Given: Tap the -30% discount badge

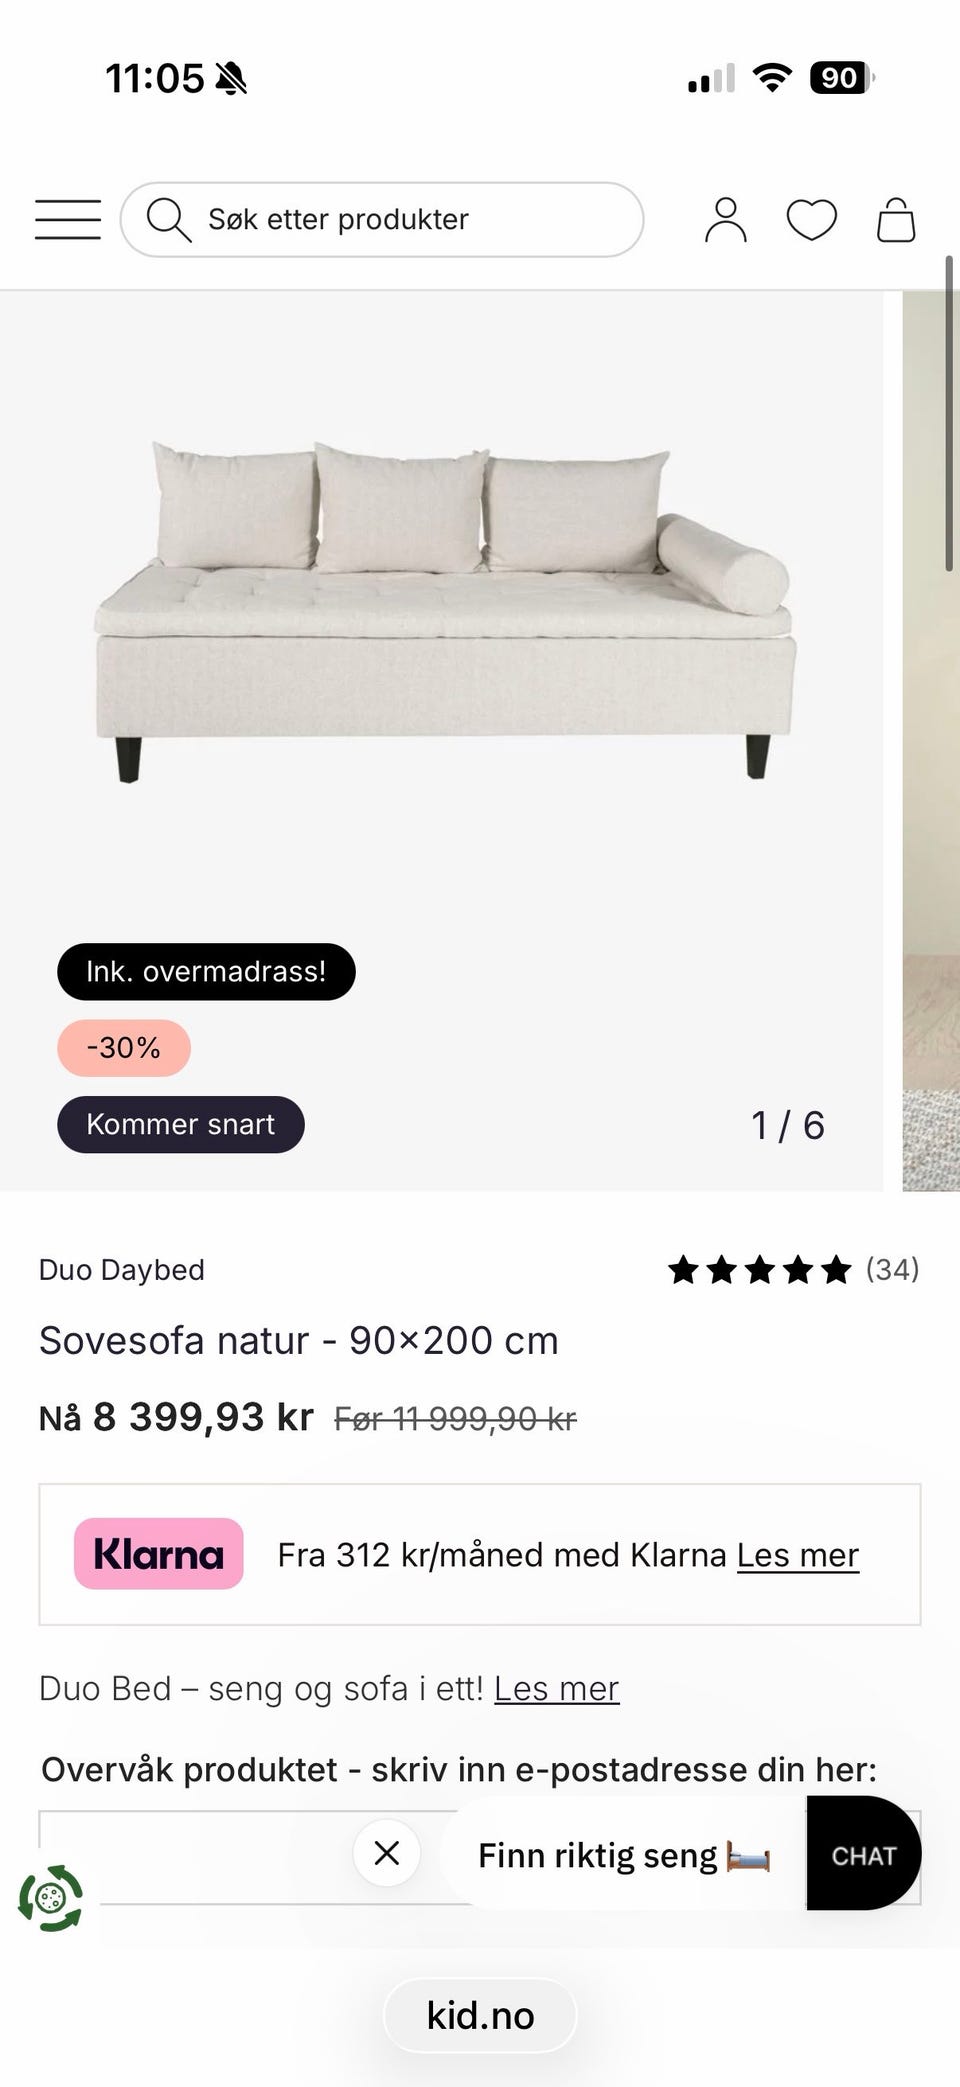Looking at the screenshot, I should coord(123,1048).
